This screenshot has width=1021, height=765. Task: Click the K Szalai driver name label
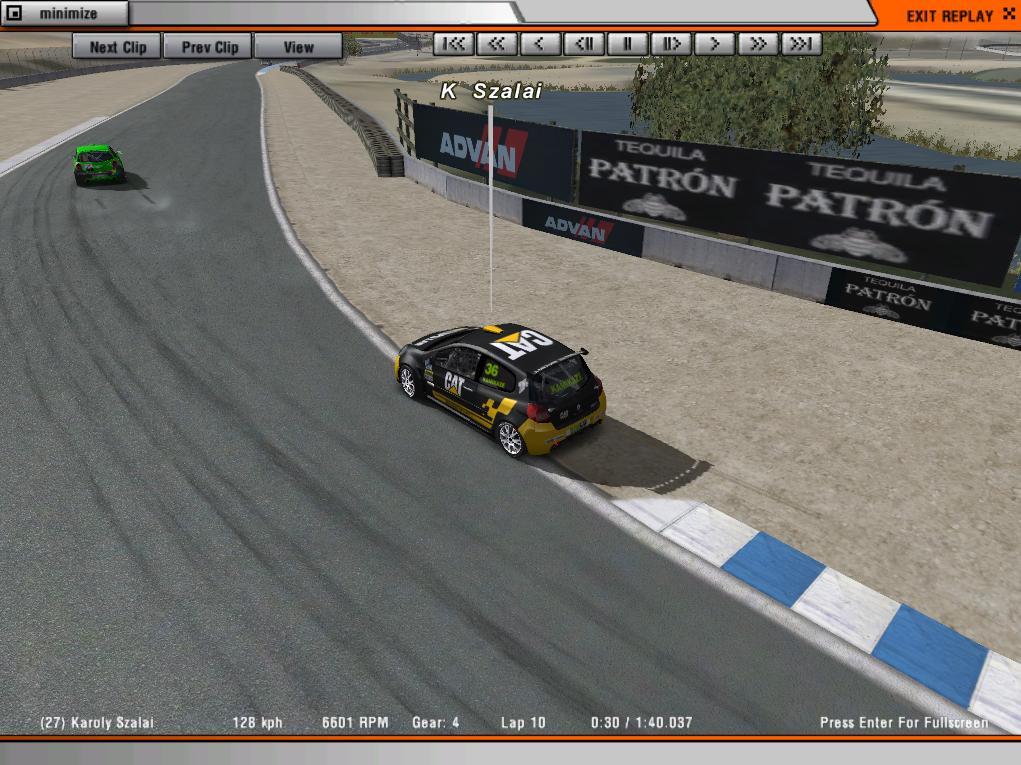tap(491, 91)
